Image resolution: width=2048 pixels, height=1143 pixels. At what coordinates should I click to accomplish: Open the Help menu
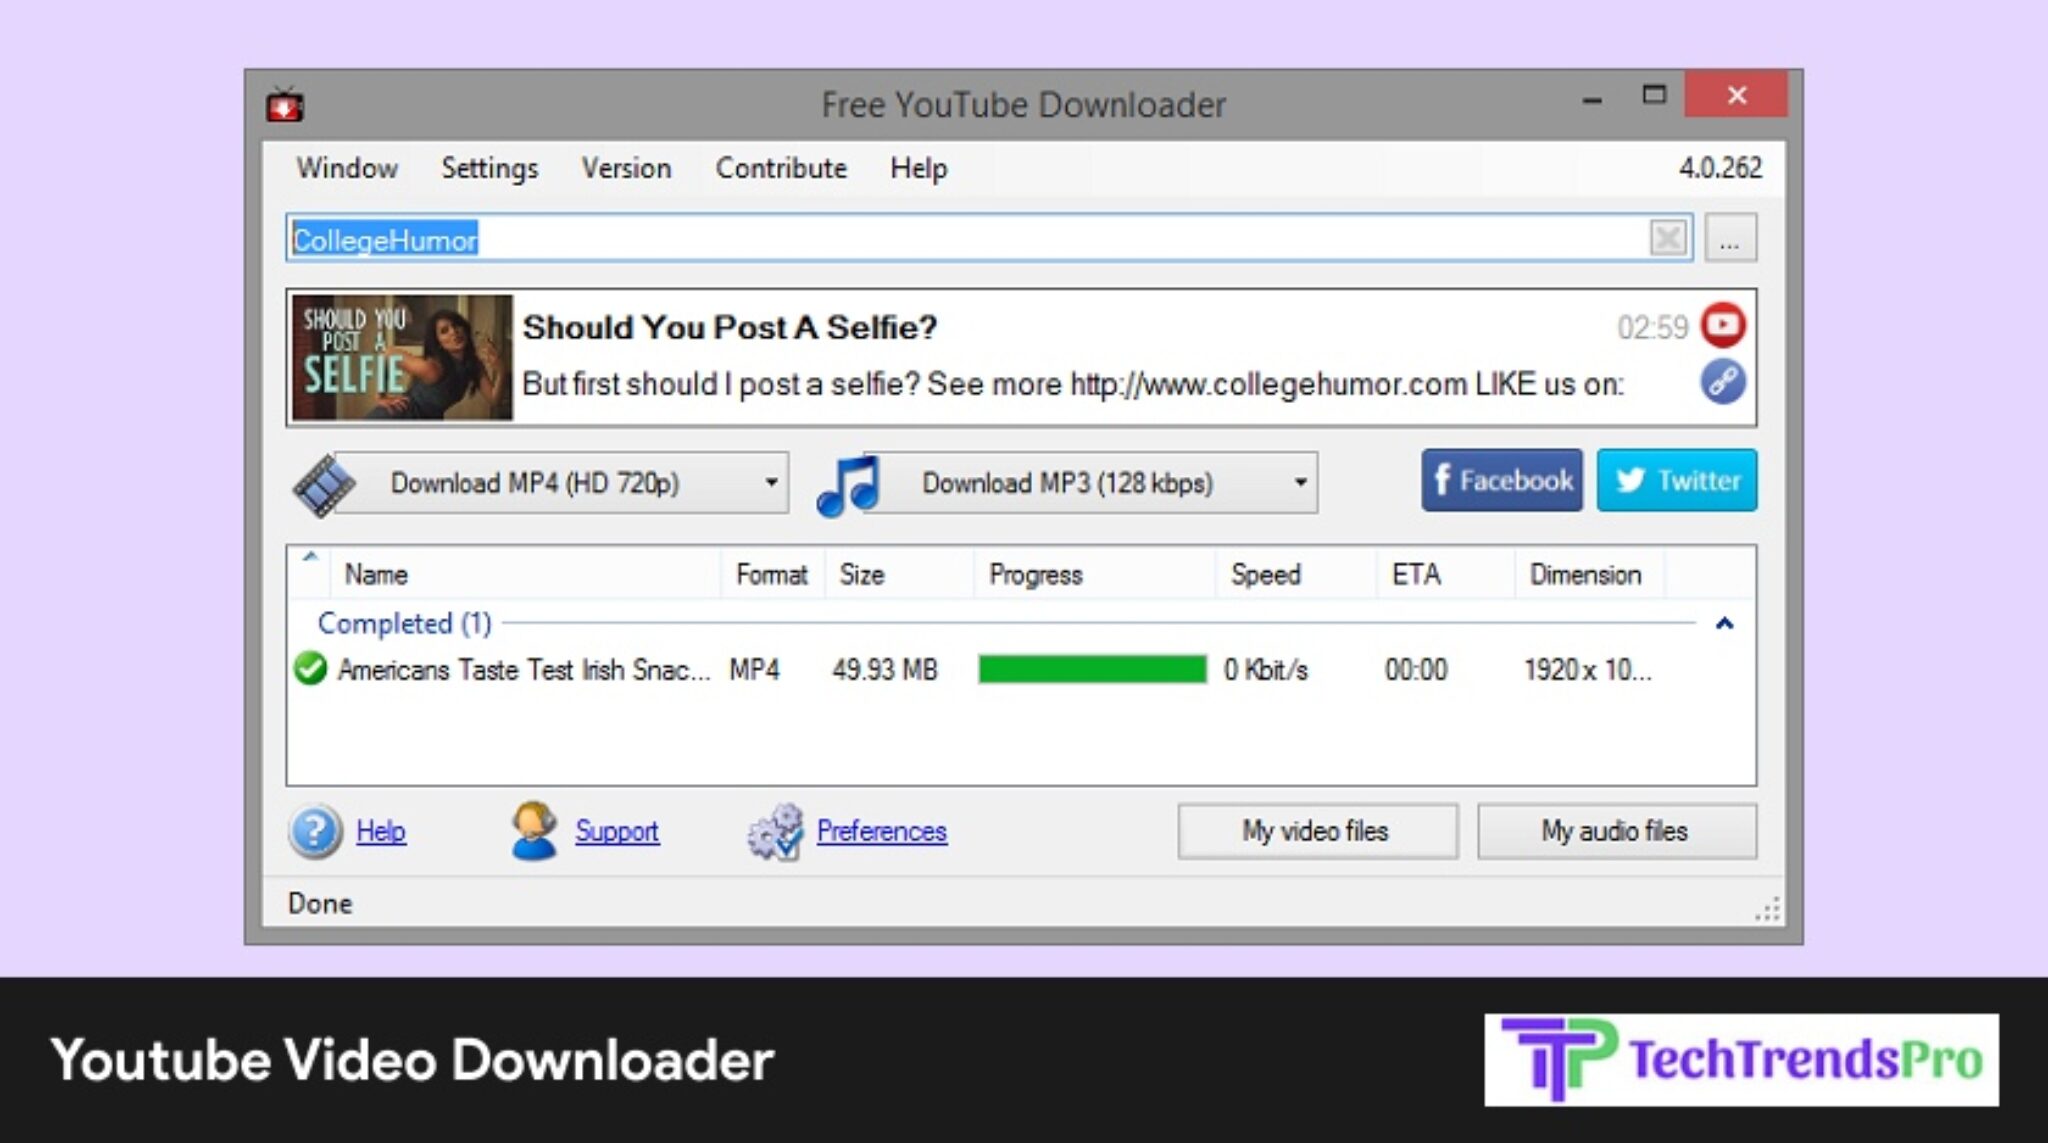[918, 168]
